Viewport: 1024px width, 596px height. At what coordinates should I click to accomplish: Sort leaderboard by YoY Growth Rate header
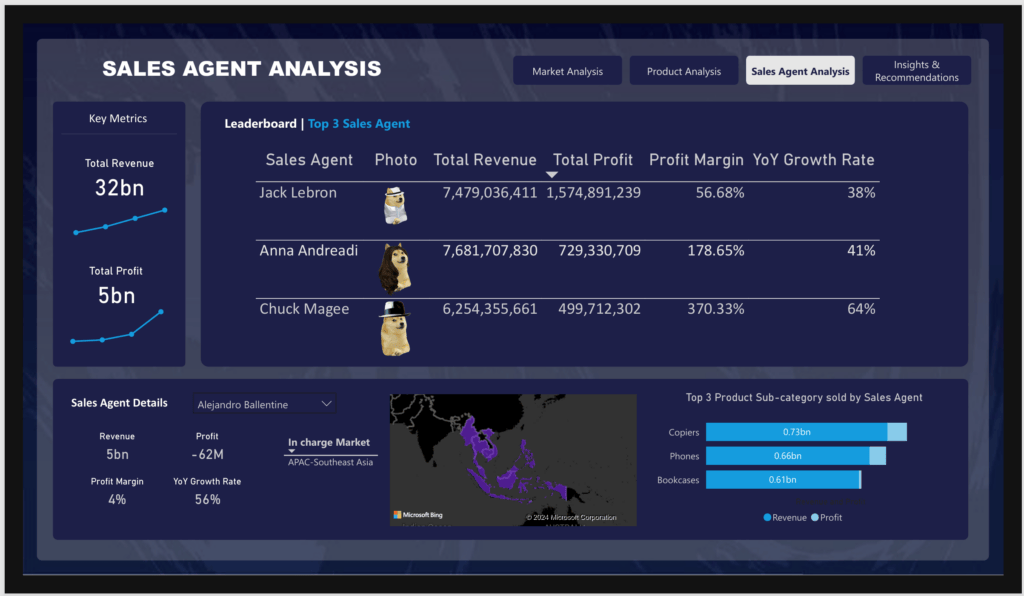[x=813, y=160]
